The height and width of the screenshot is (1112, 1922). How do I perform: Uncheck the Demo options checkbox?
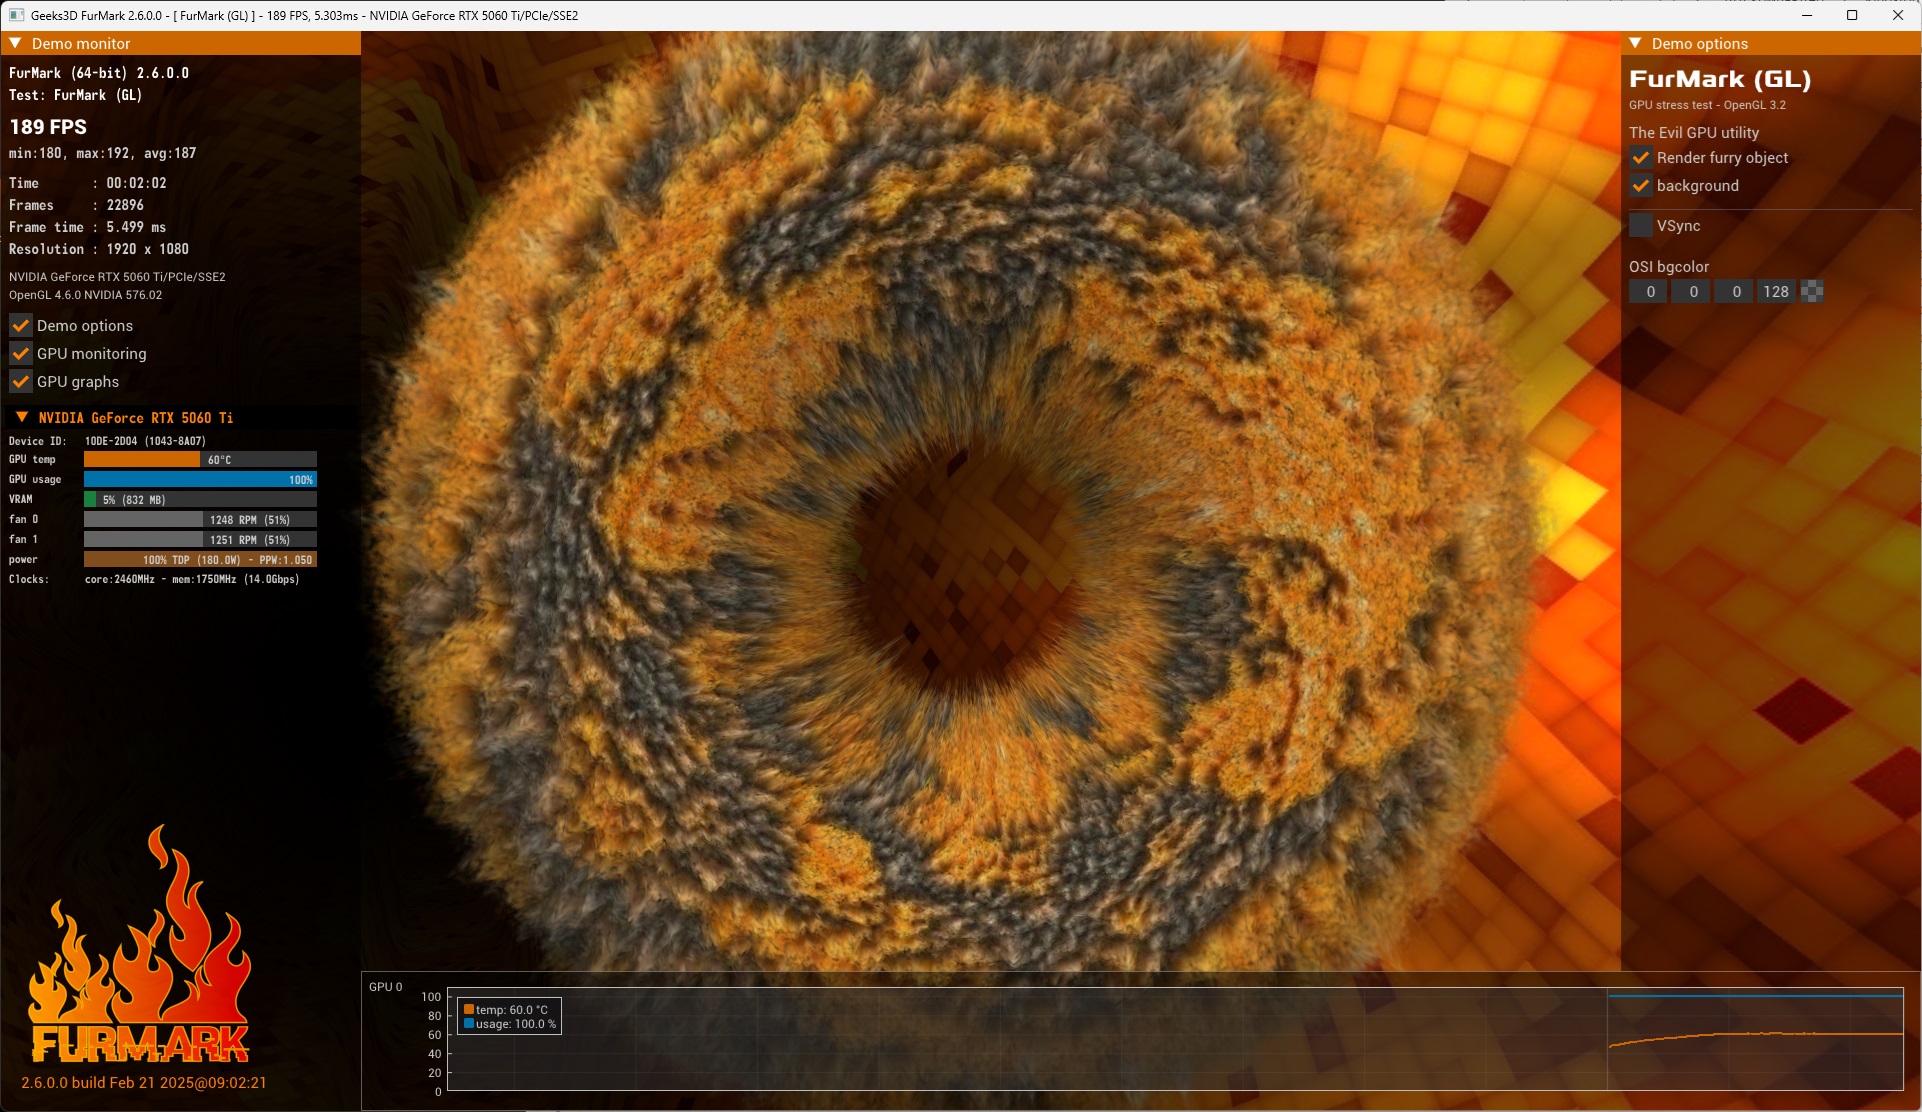tap(21, 325)
